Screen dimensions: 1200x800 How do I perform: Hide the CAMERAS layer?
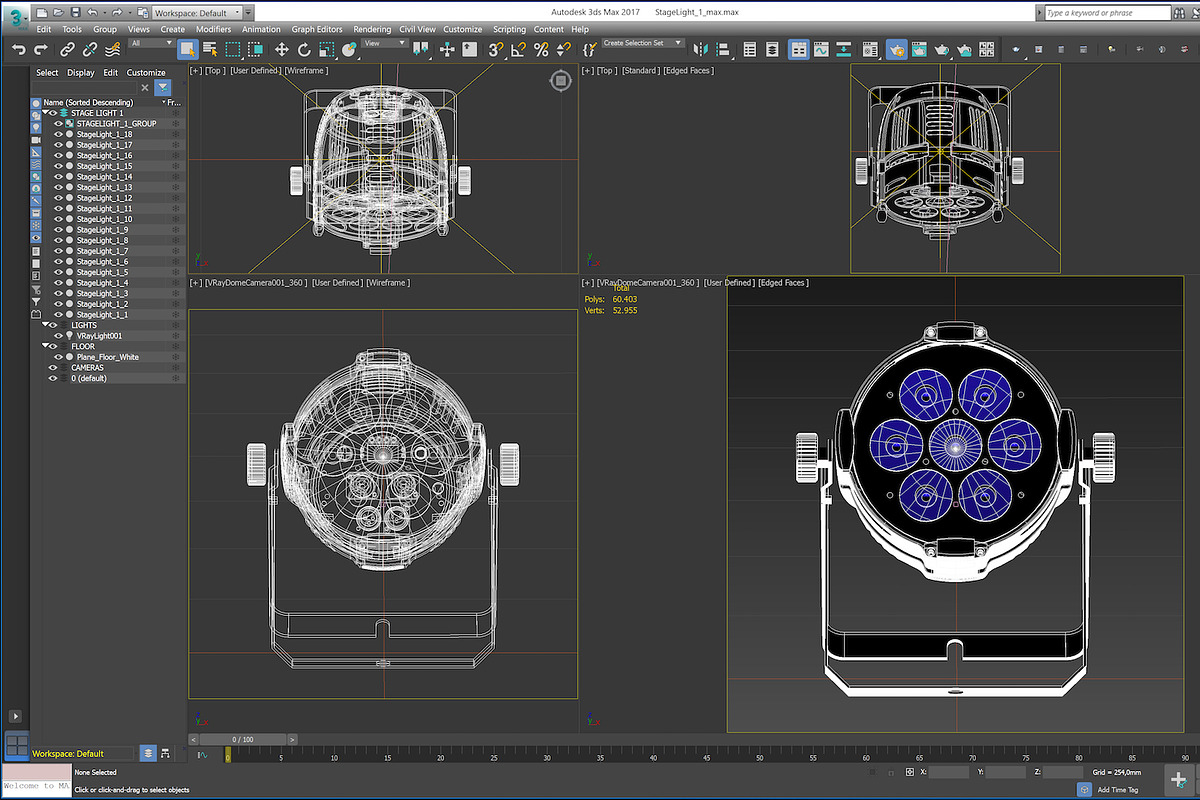coord(53,367)
